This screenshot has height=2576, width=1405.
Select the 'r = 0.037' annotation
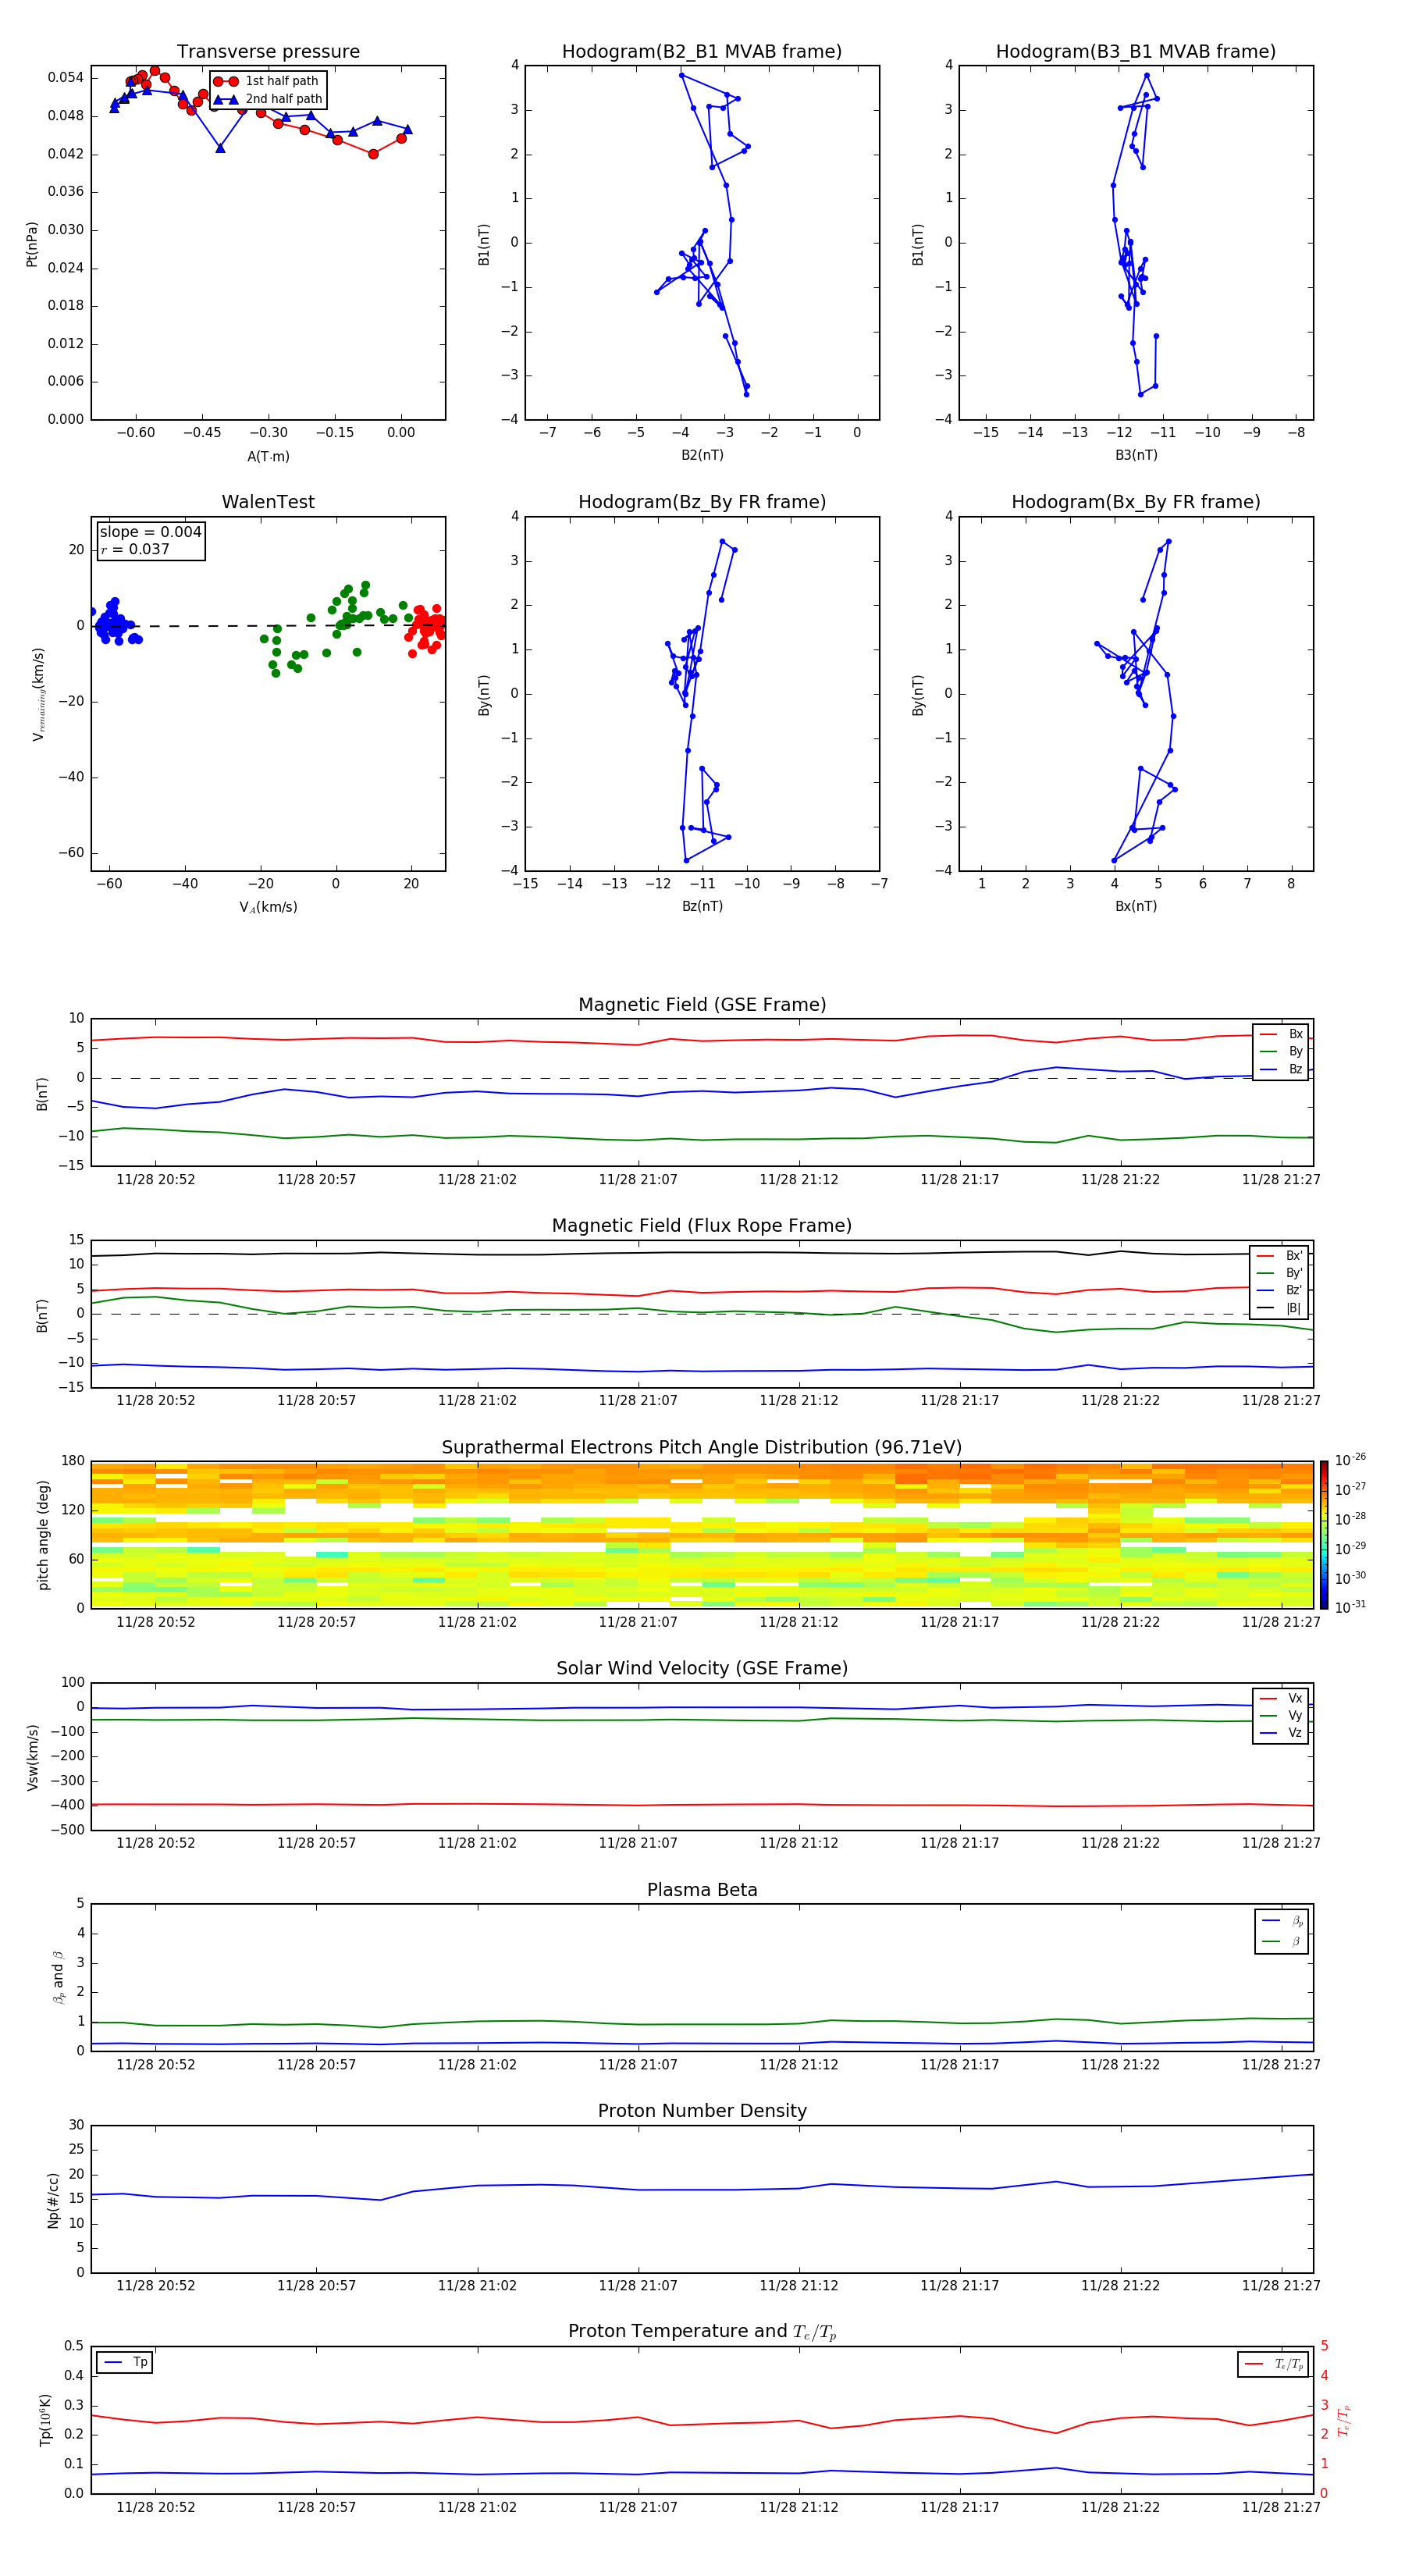point(135,549)
